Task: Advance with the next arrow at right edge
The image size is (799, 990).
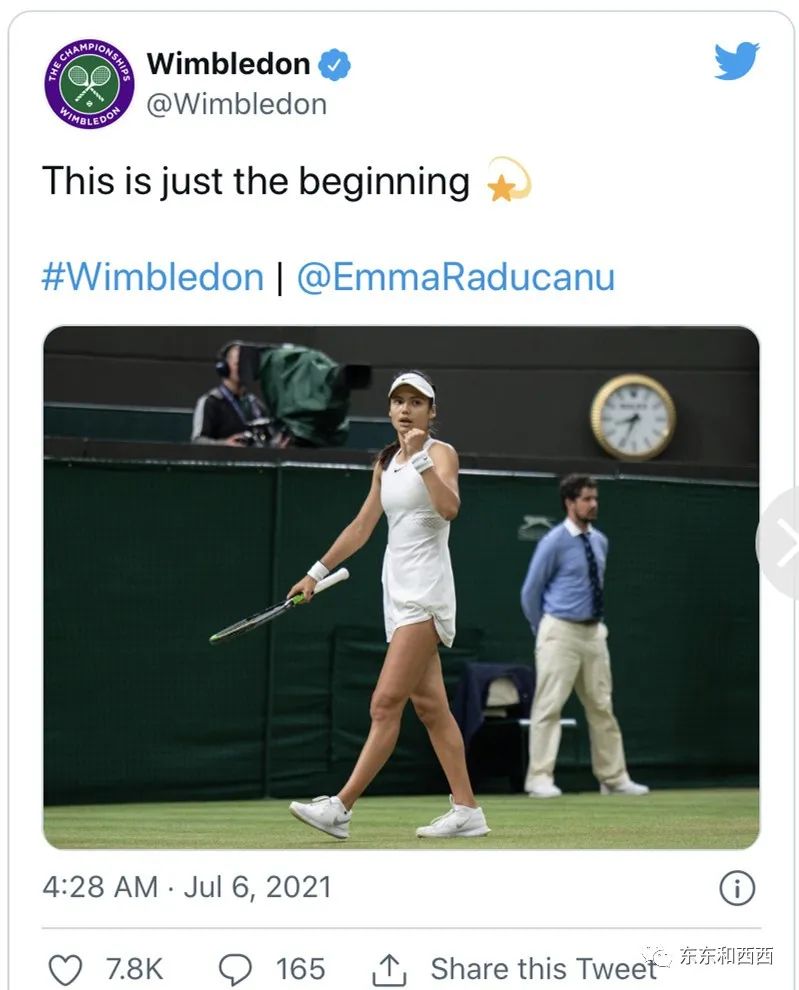Action: (x=781, y=544)
